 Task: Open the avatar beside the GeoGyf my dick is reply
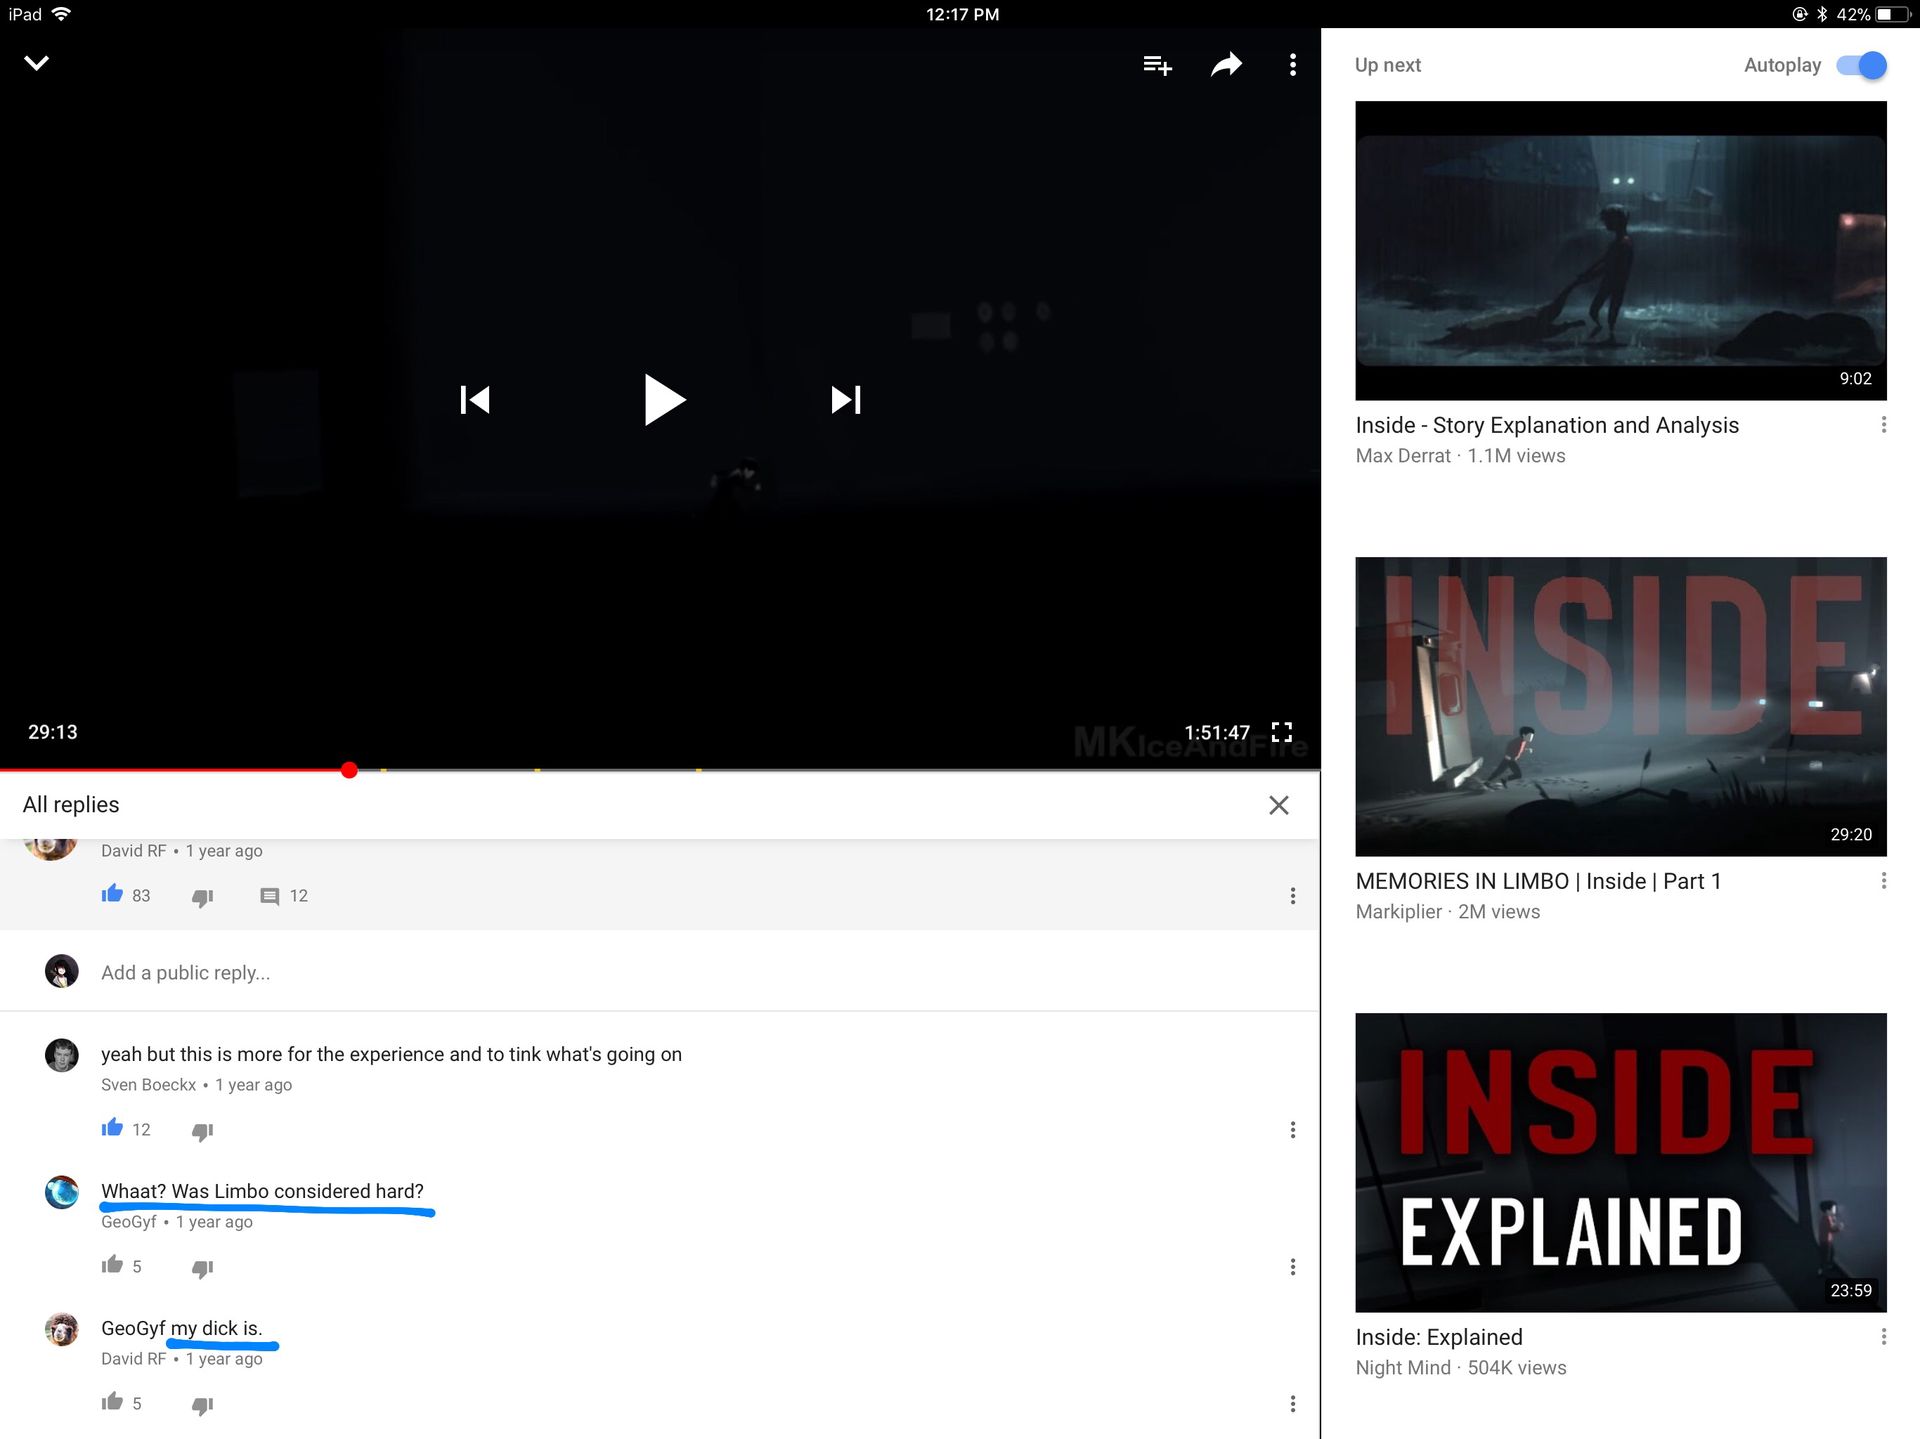[x=62, y=1329]
